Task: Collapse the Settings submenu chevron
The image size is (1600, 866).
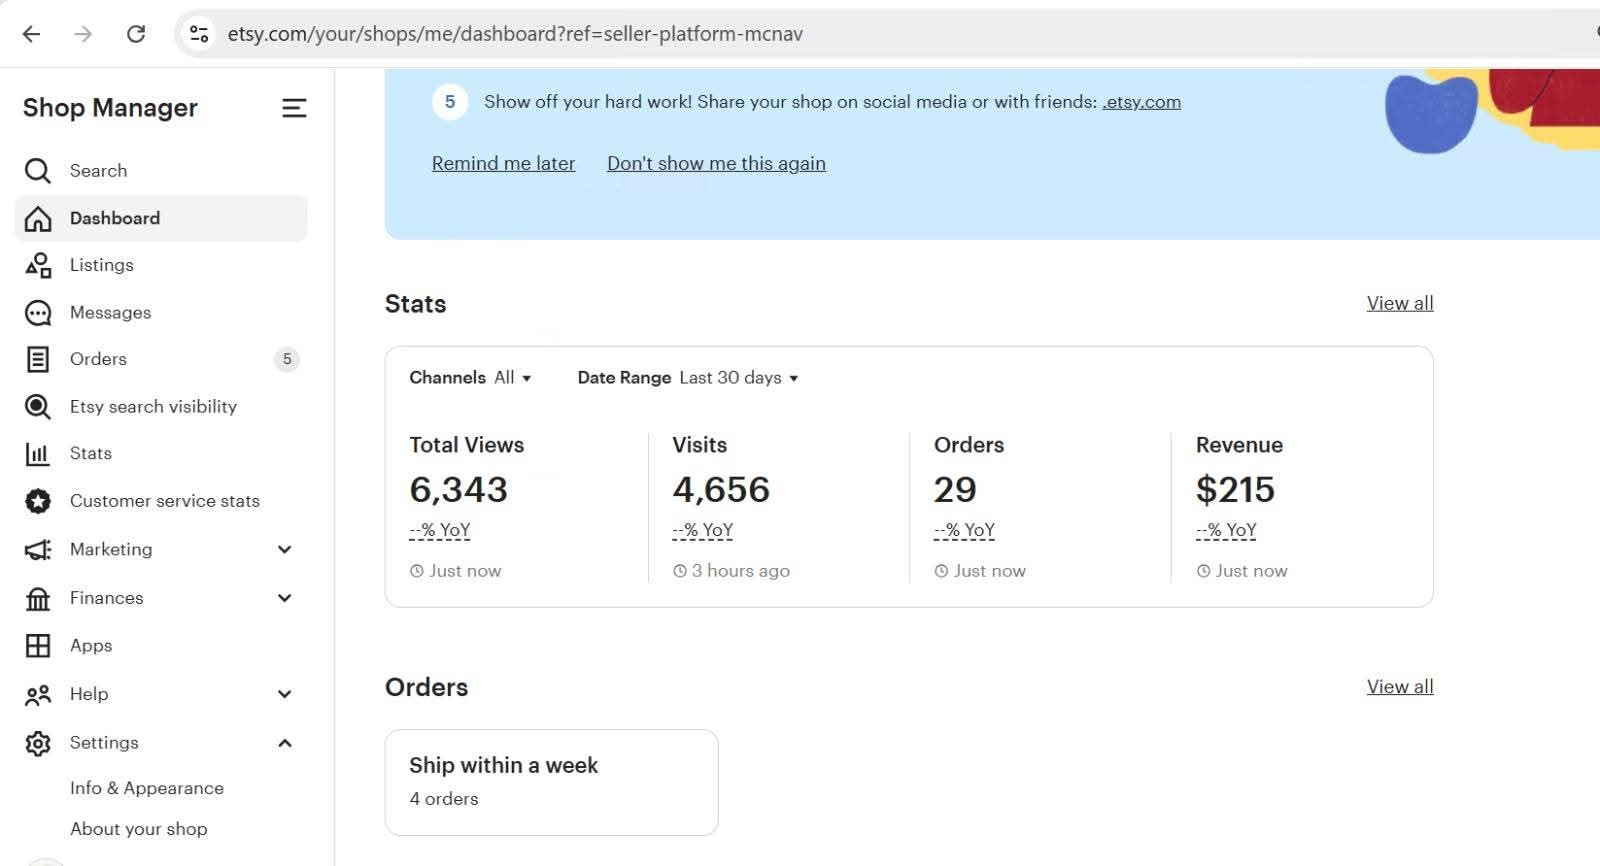Action: [285, 743]
